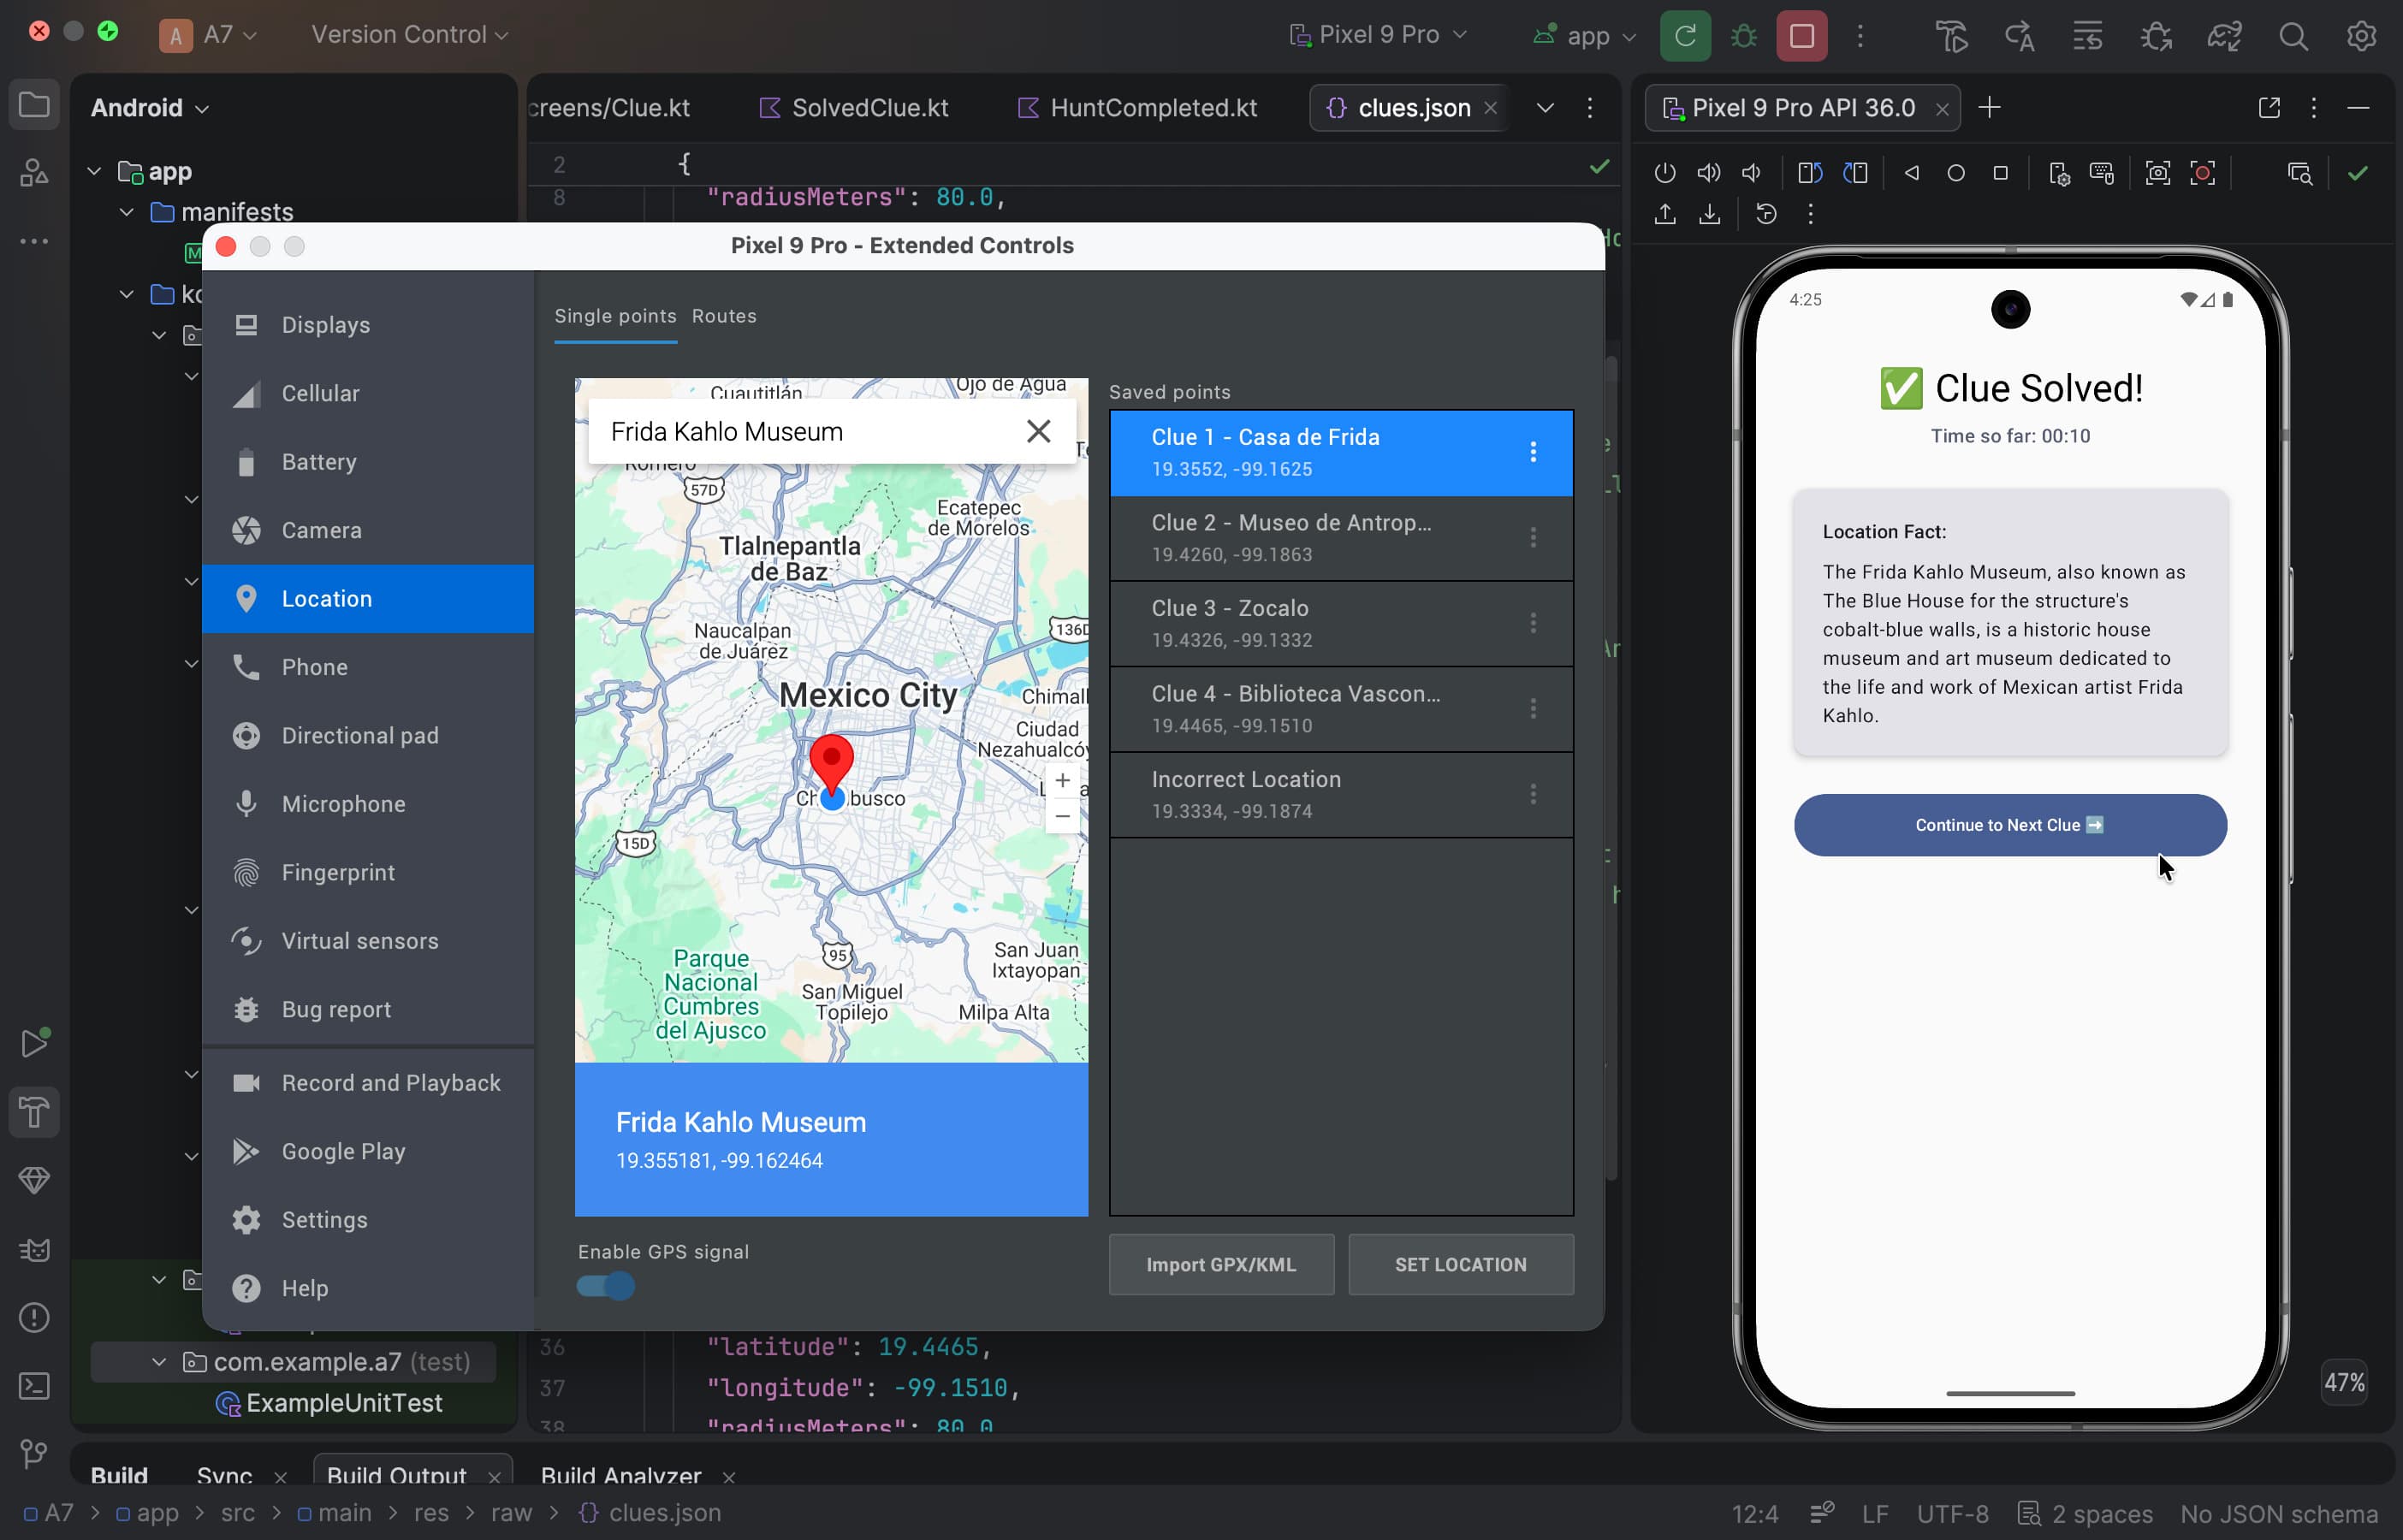Open the A7 project dropdown

209,35
